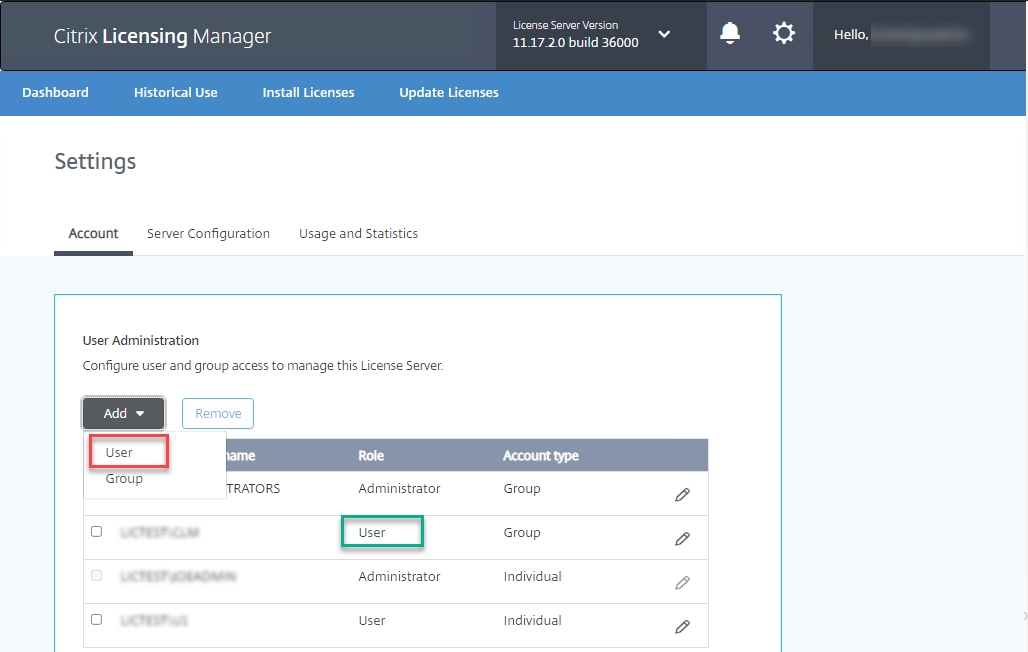Click the Hello user account area
The height and width of the screenshot is (652, 1028).
(x=901, y=35)
